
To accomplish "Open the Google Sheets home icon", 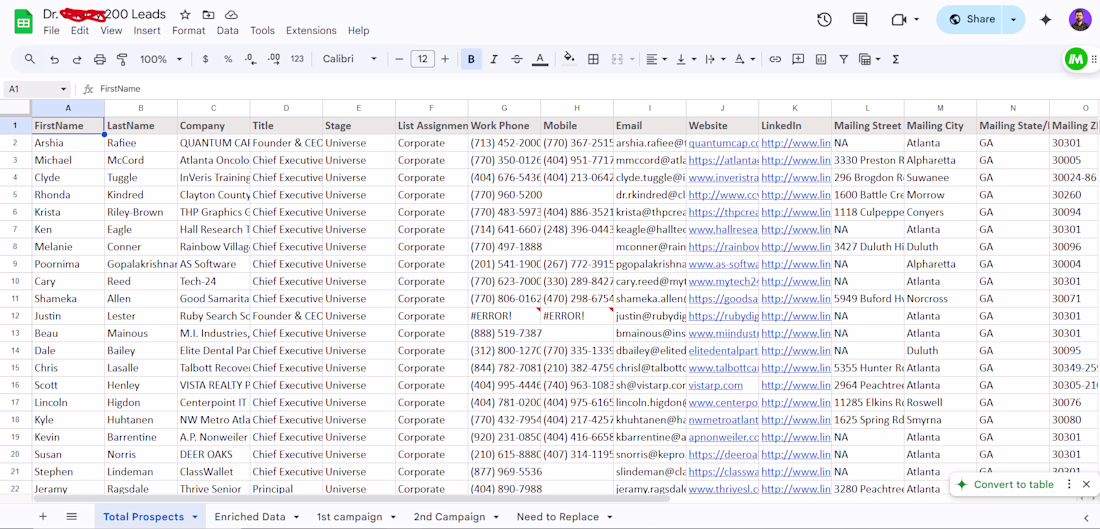I will click(x=23, y=21).
